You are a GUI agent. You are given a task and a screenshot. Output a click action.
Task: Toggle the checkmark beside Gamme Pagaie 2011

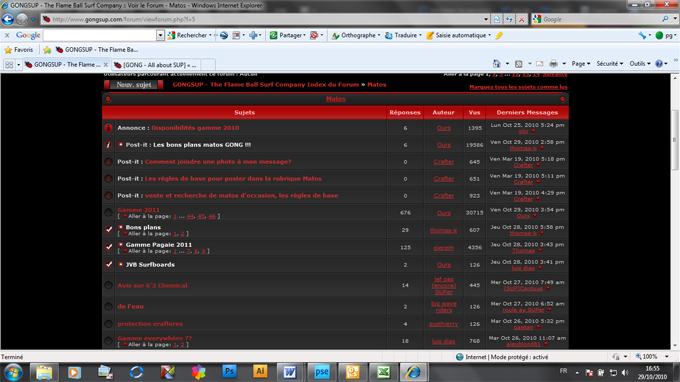coord(108,247)
